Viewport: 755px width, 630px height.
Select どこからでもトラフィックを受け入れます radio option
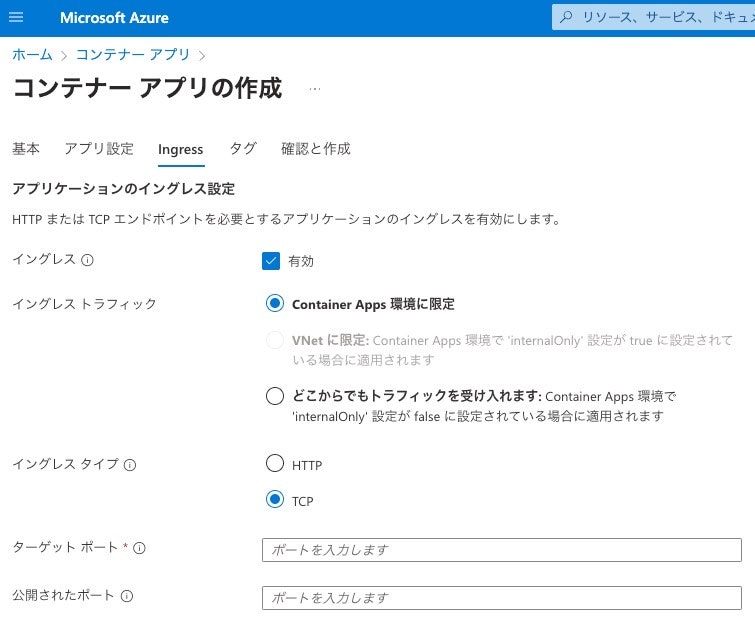tap(274, 396)
